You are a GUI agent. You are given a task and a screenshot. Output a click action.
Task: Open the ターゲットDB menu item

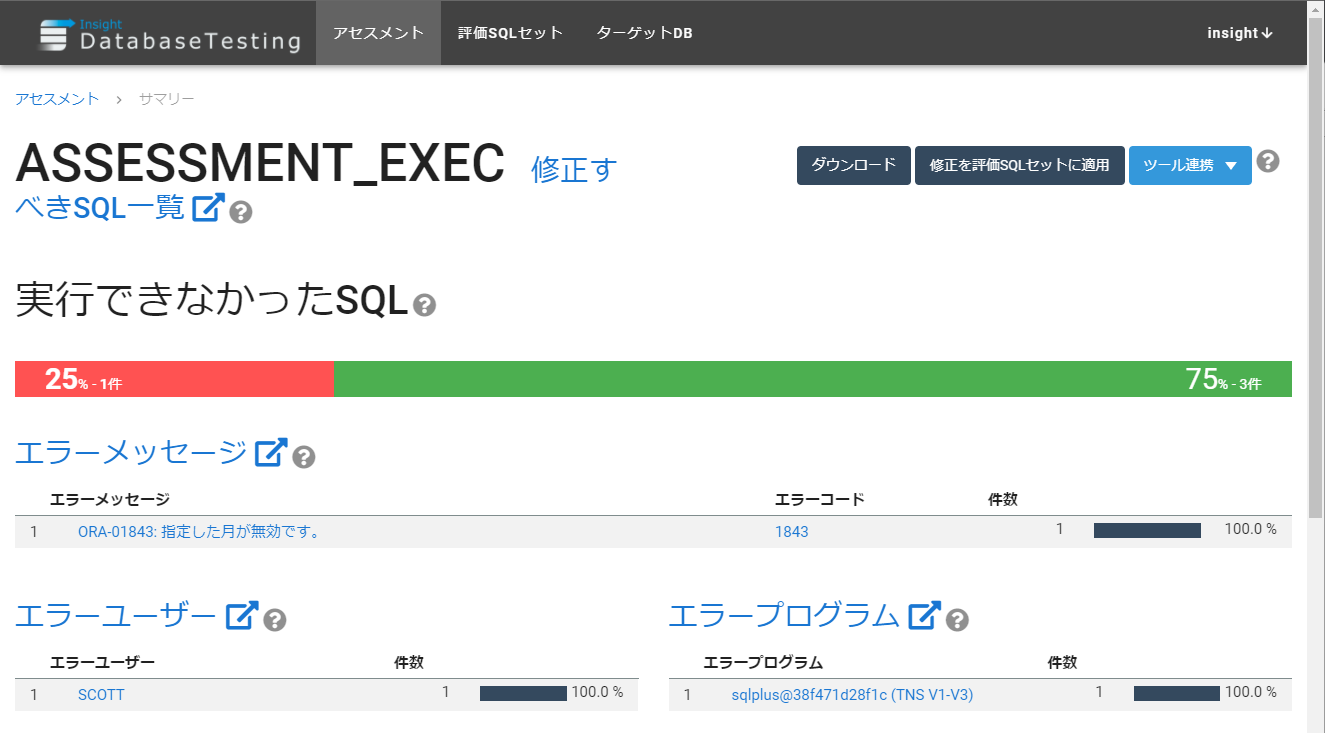coord(644,33)
